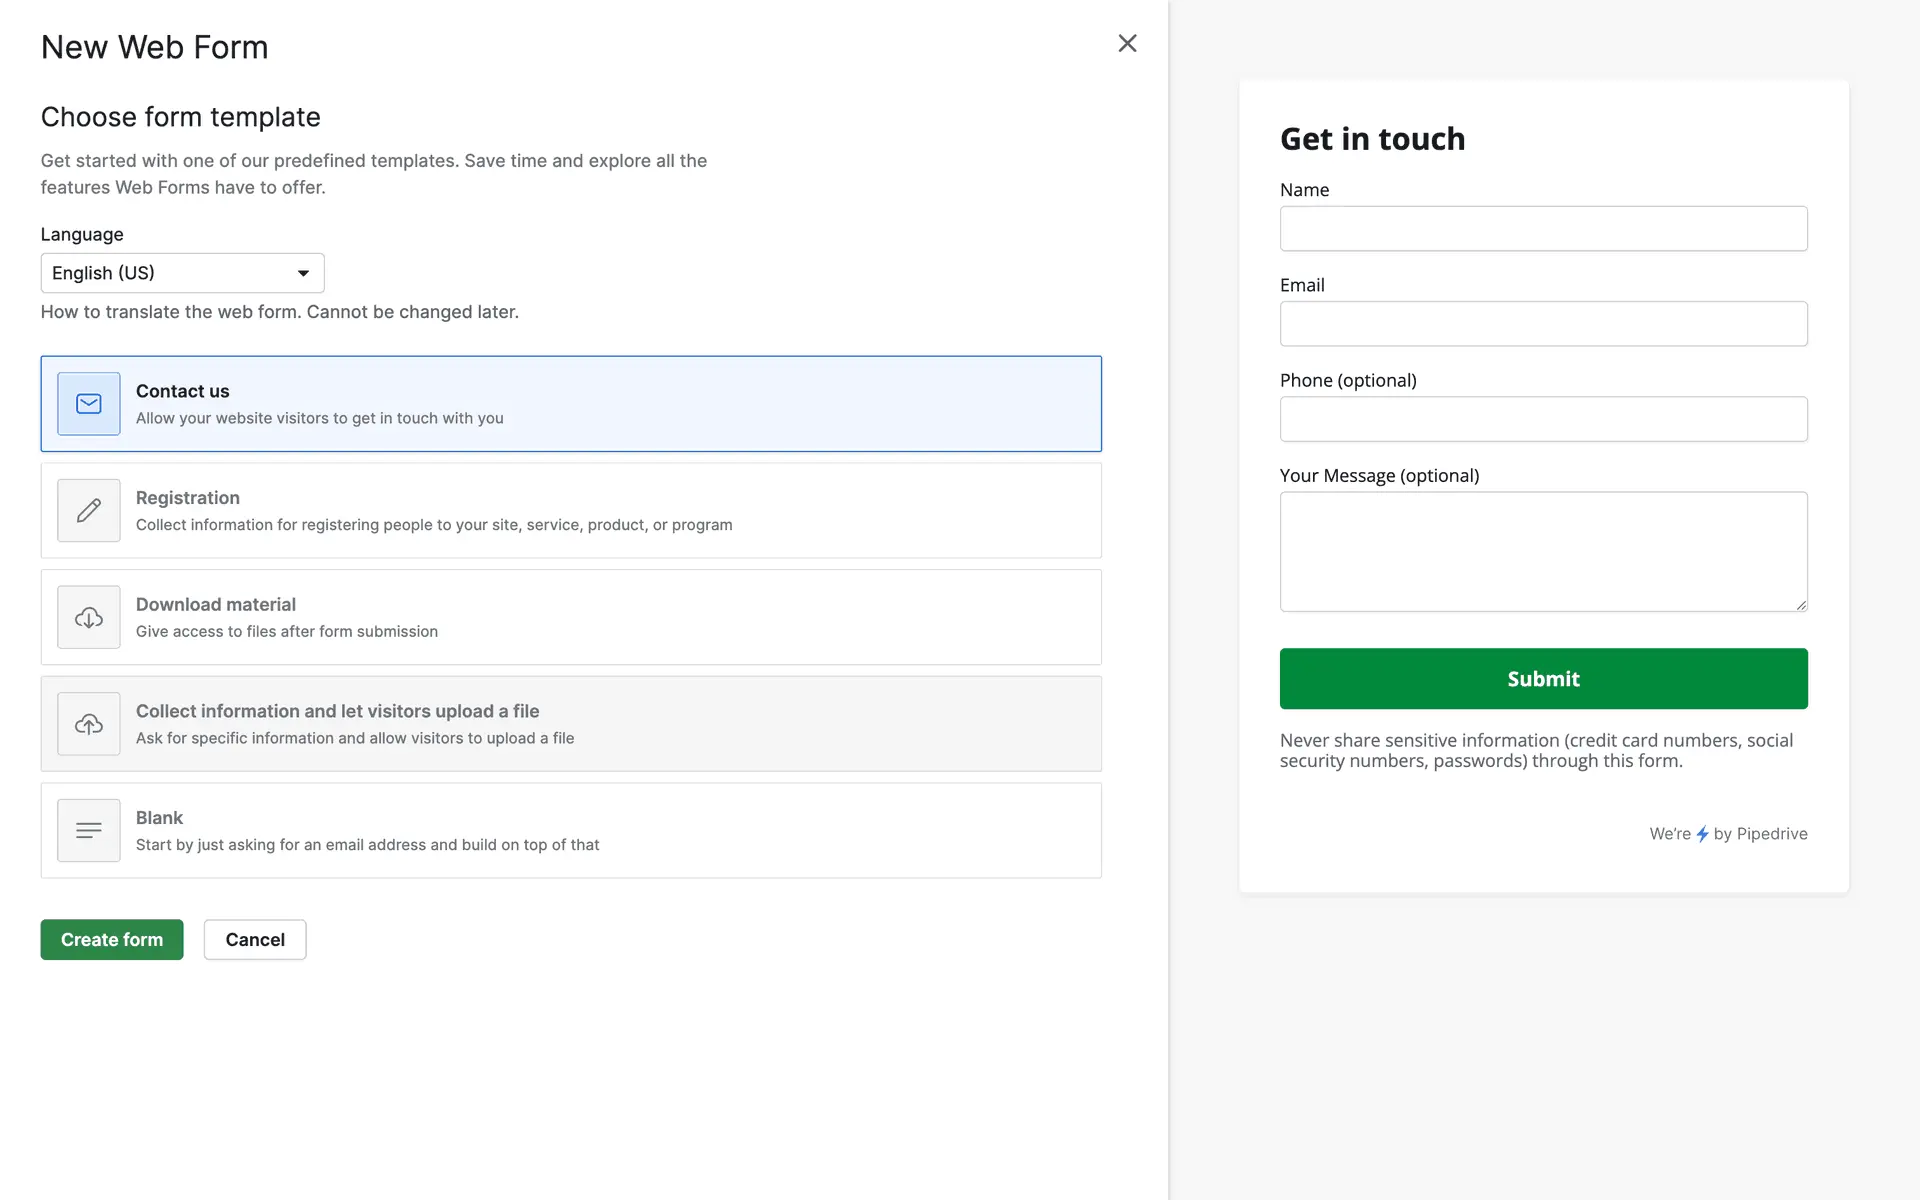1920x1200 pixels.
Task: Click the lines icon for Blank template
Action: click(x=88, y=830)
